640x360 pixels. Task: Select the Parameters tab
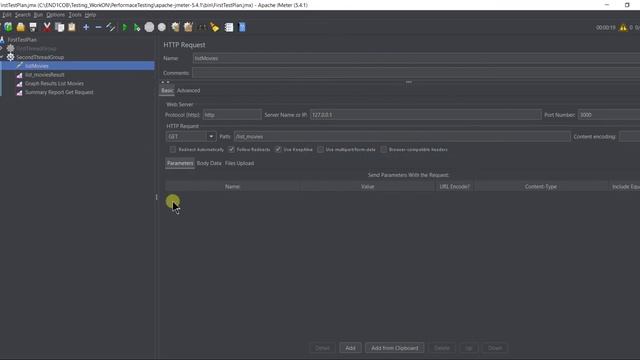coord(180,163)
